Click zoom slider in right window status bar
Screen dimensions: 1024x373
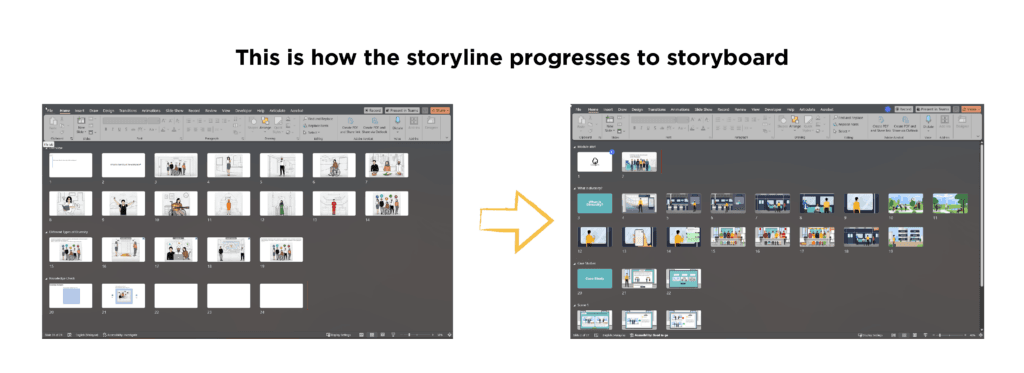[949, 335]
